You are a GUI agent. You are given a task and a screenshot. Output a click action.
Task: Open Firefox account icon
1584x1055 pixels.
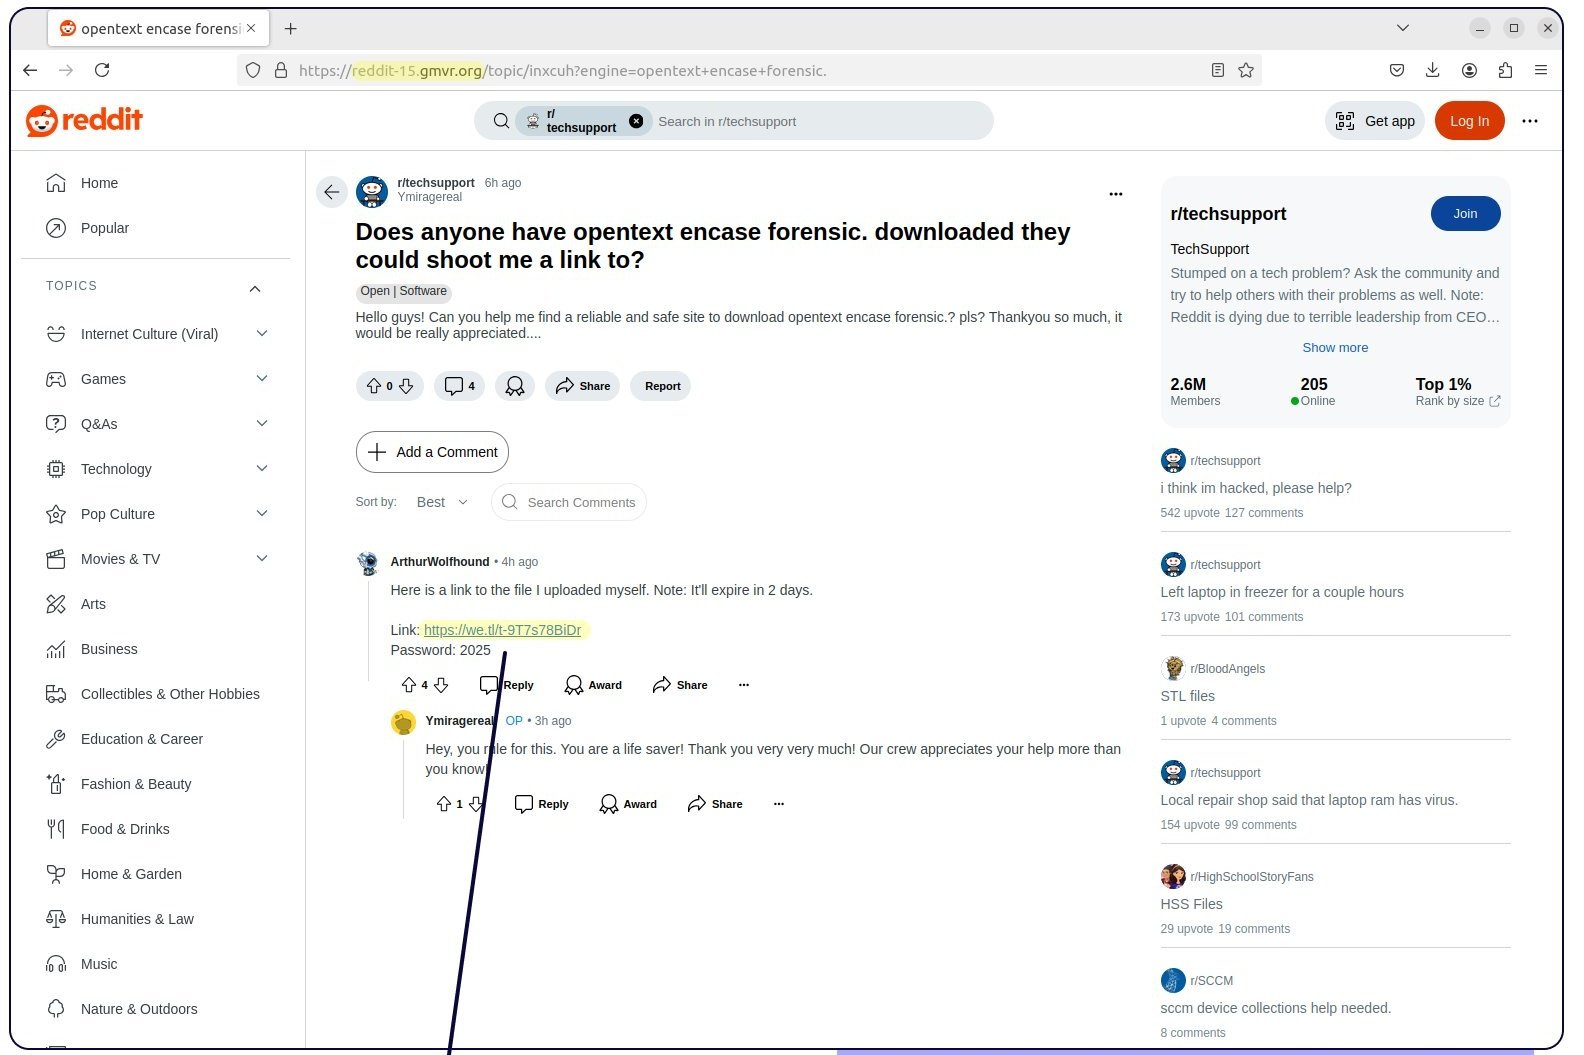click(1469, 70)
